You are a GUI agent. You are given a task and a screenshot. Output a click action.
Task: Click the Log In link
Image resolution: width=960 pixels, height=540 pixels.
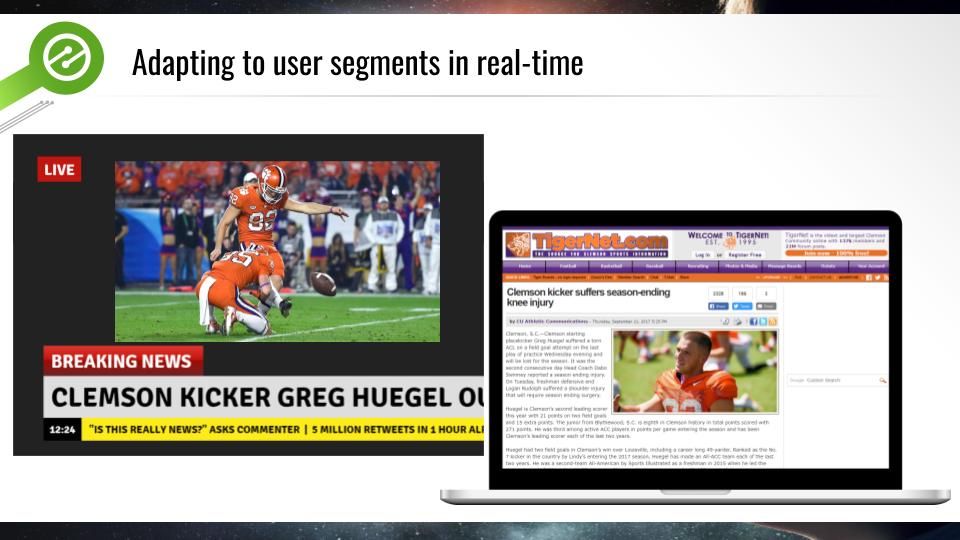tap(703, 255)
